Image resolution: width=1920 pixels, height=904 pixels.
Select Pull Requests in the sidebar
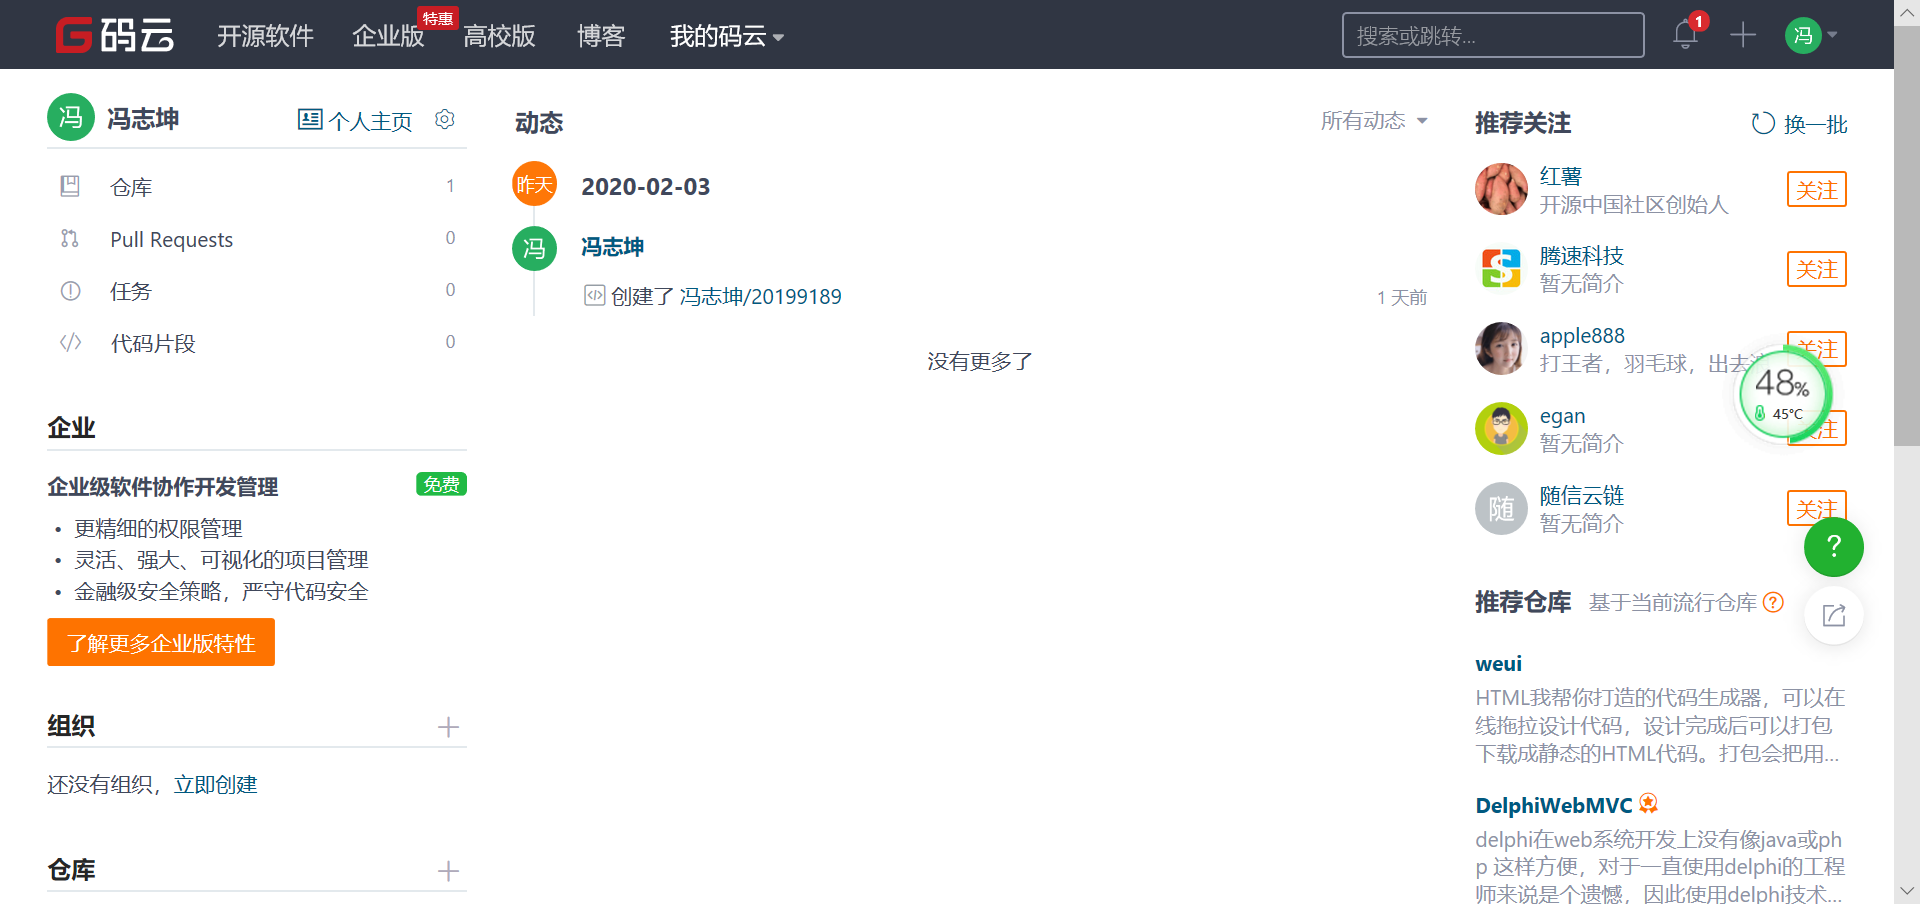pos(257,238)
